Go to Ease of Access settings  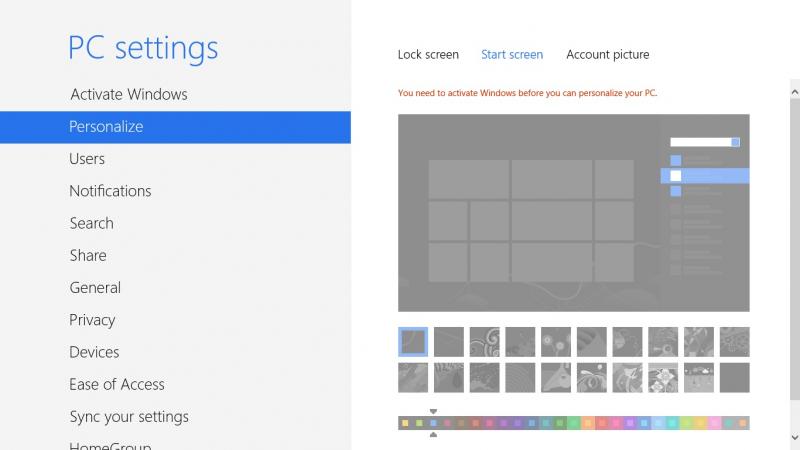[117, 384]
